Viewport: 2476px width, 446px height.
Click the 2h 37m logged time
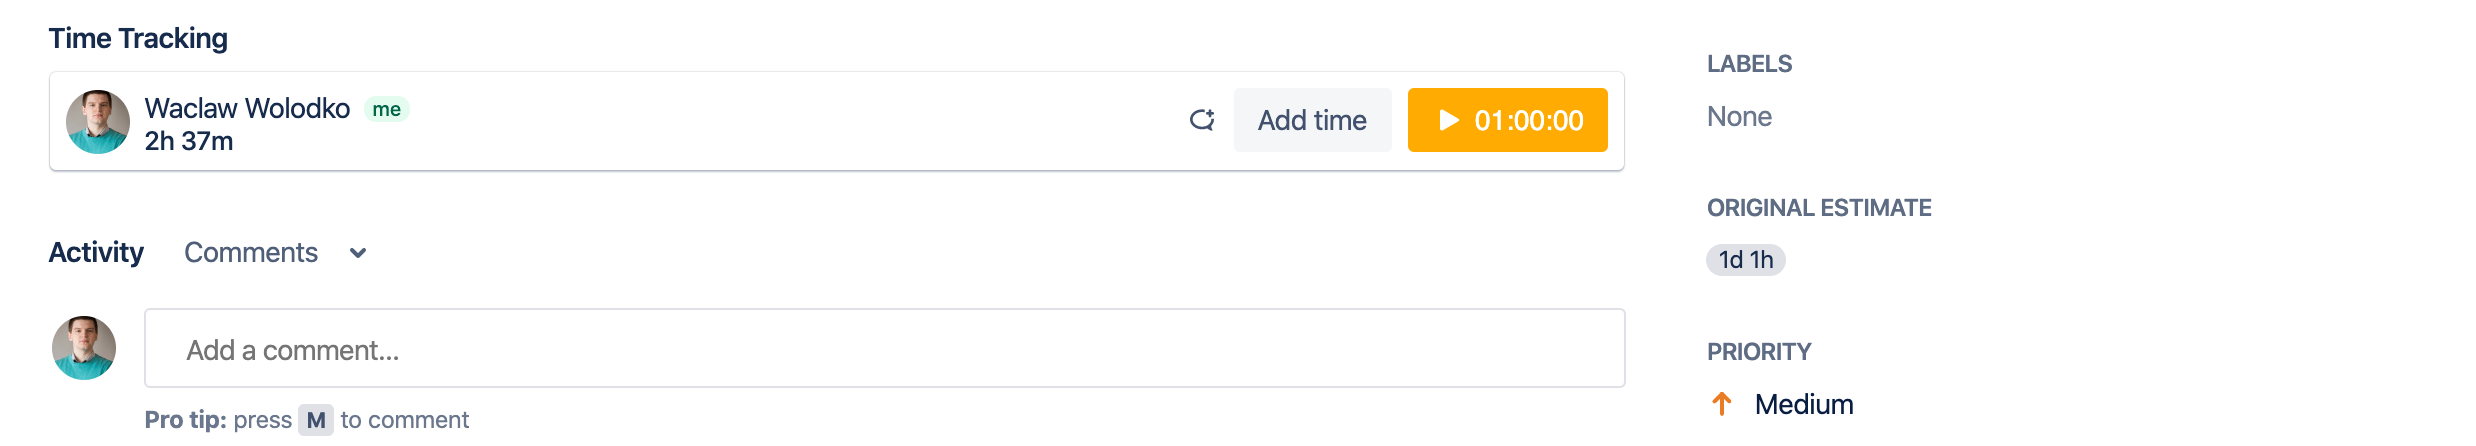(189, 141)
